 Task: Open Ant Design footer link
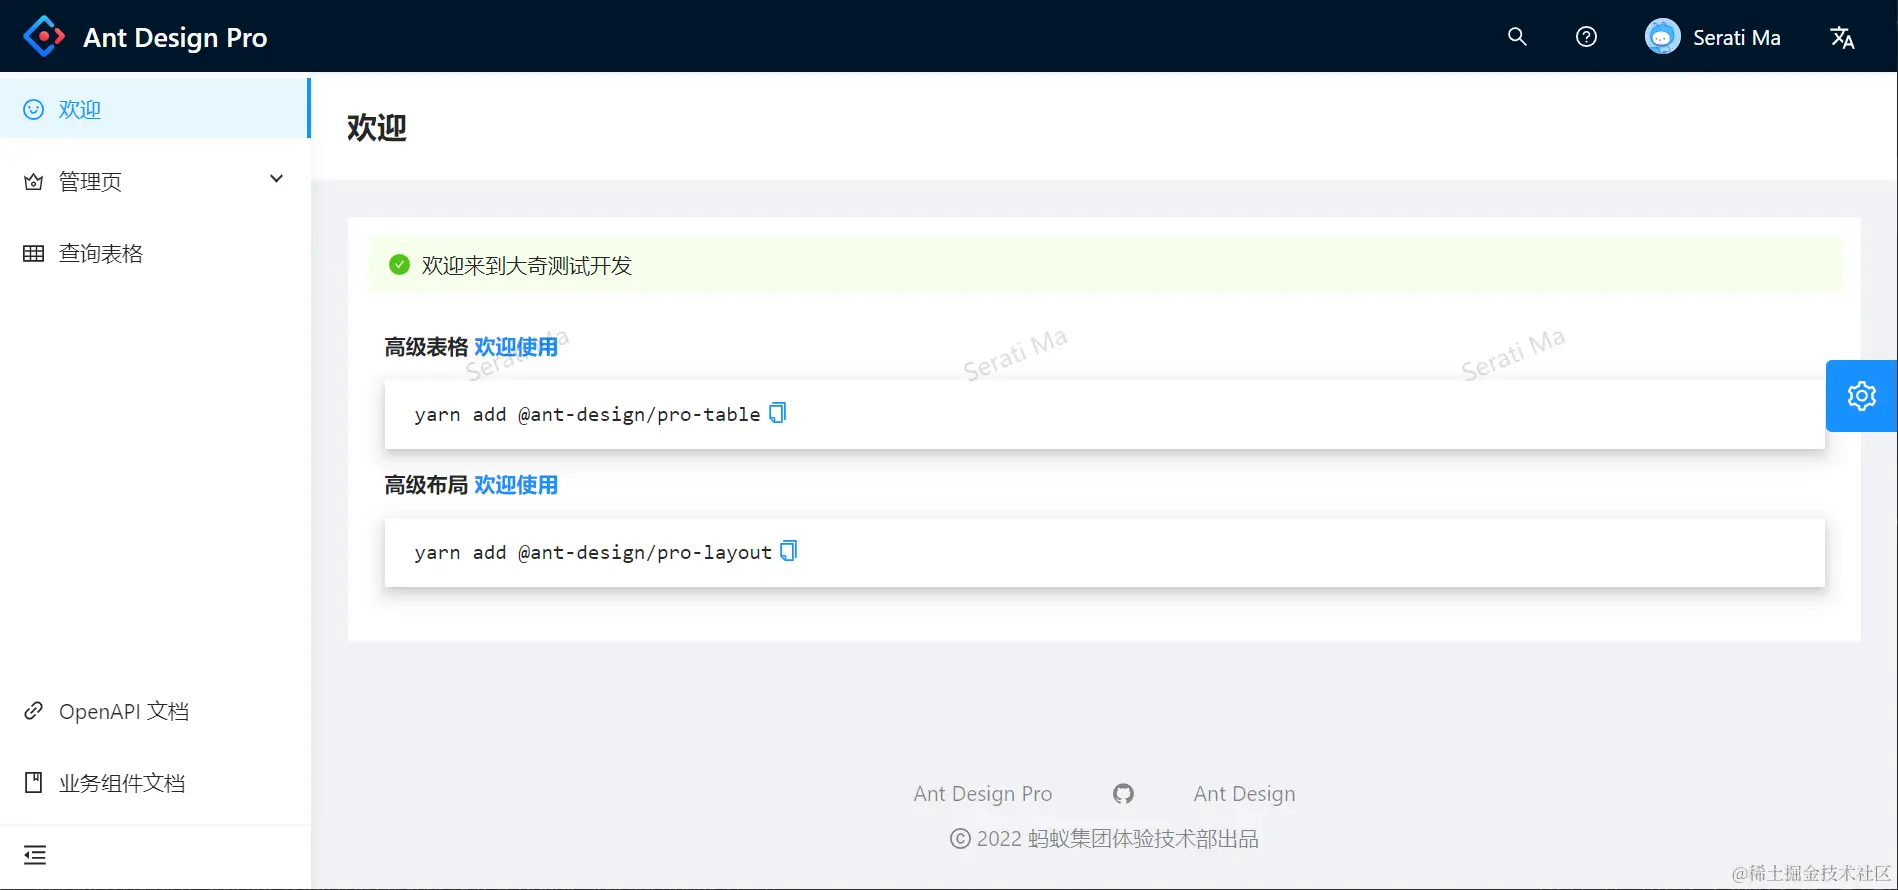coord(1244,793)
